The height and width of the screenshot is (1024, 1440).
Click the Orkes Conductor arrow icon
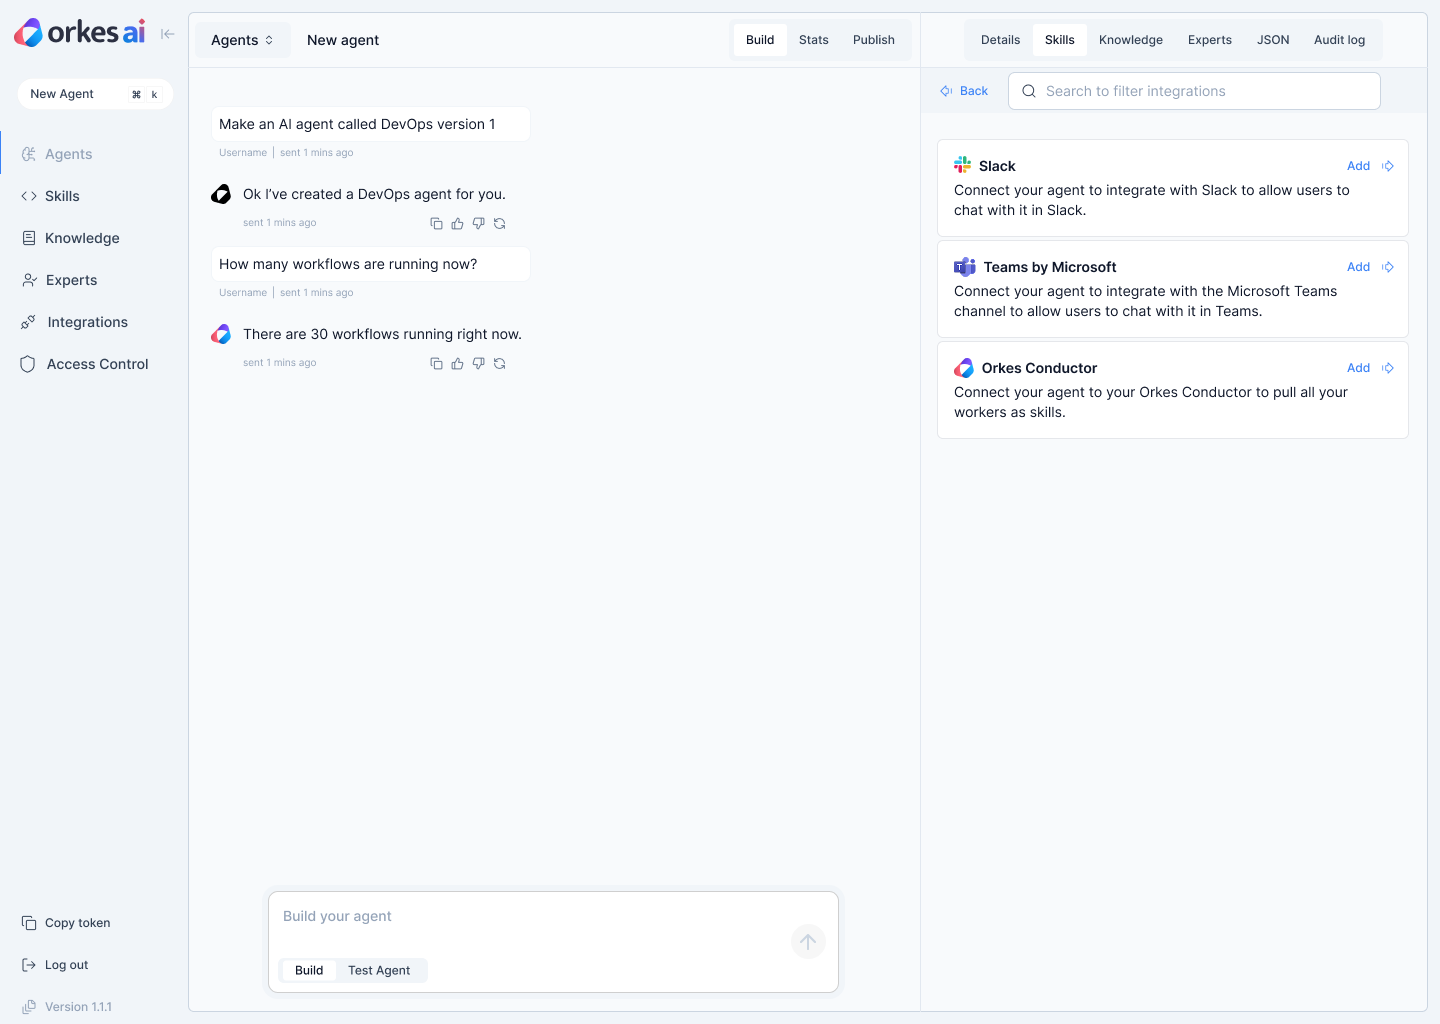point(1388,368)
